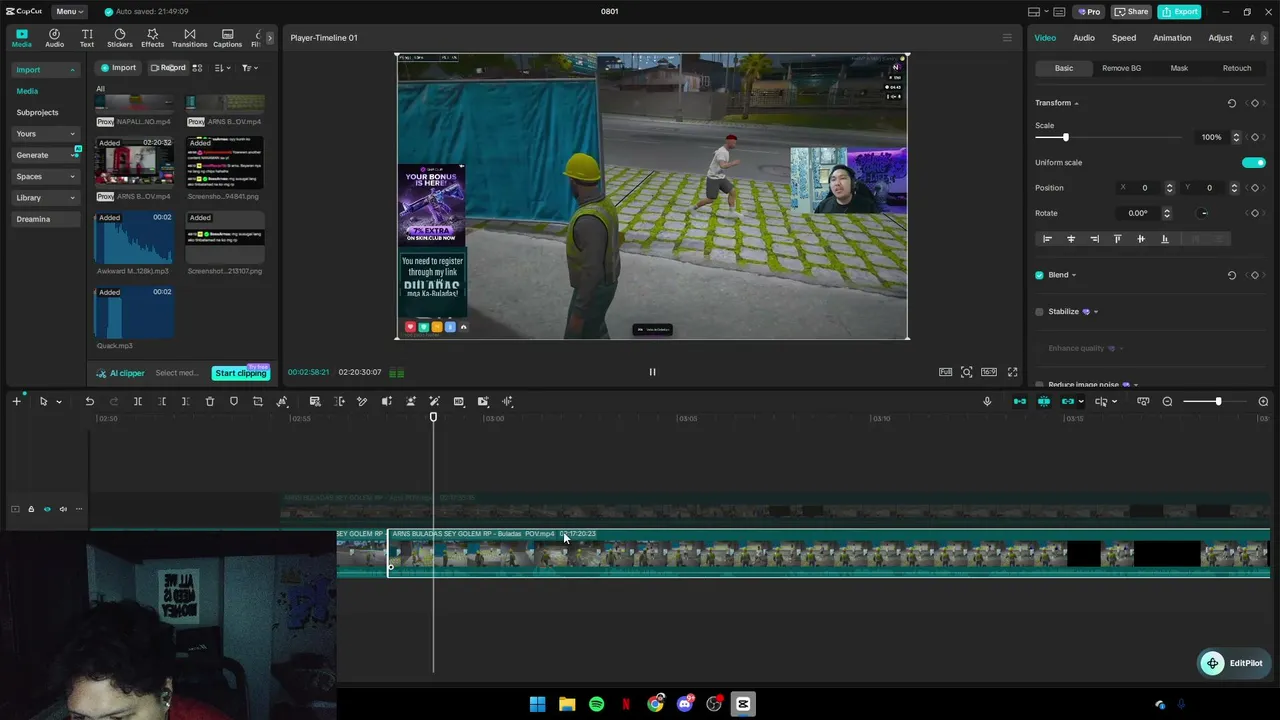Image resolution: width=1280 pixels, height=720 pixels.
Task: Mute the upper timeline track audio
Action: (63, 509)
